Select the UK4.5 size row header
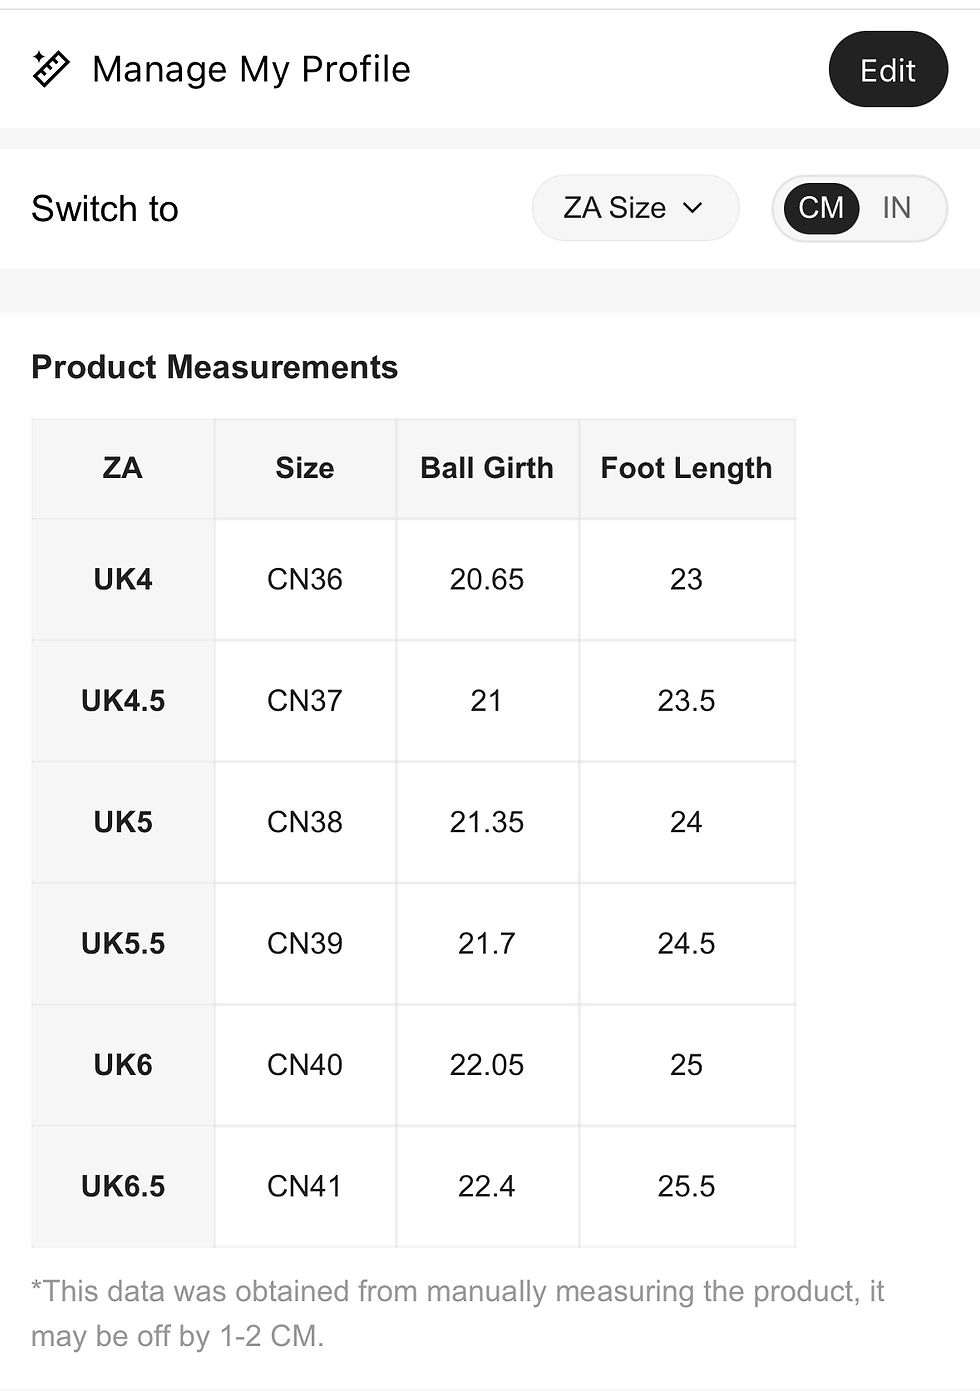 point(123,700)
